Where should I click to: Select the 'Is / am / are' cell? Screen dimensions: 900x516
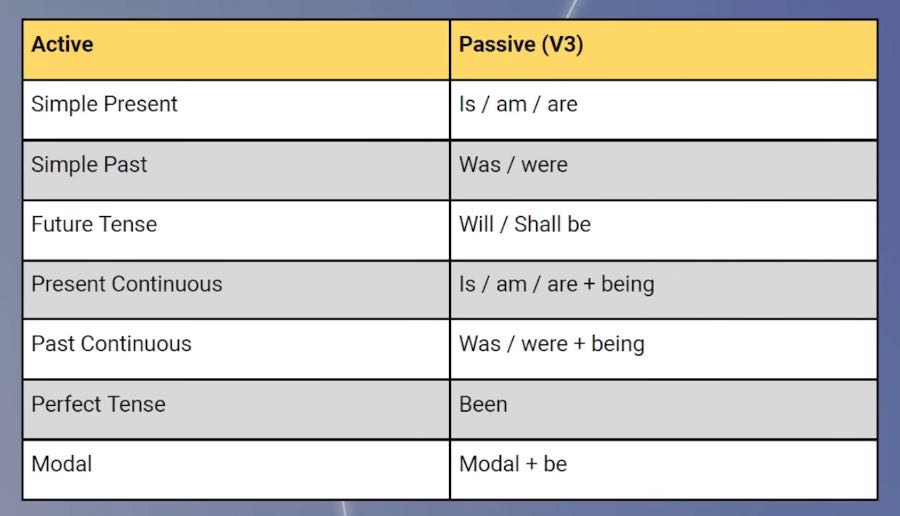click(x=663, y=109)
